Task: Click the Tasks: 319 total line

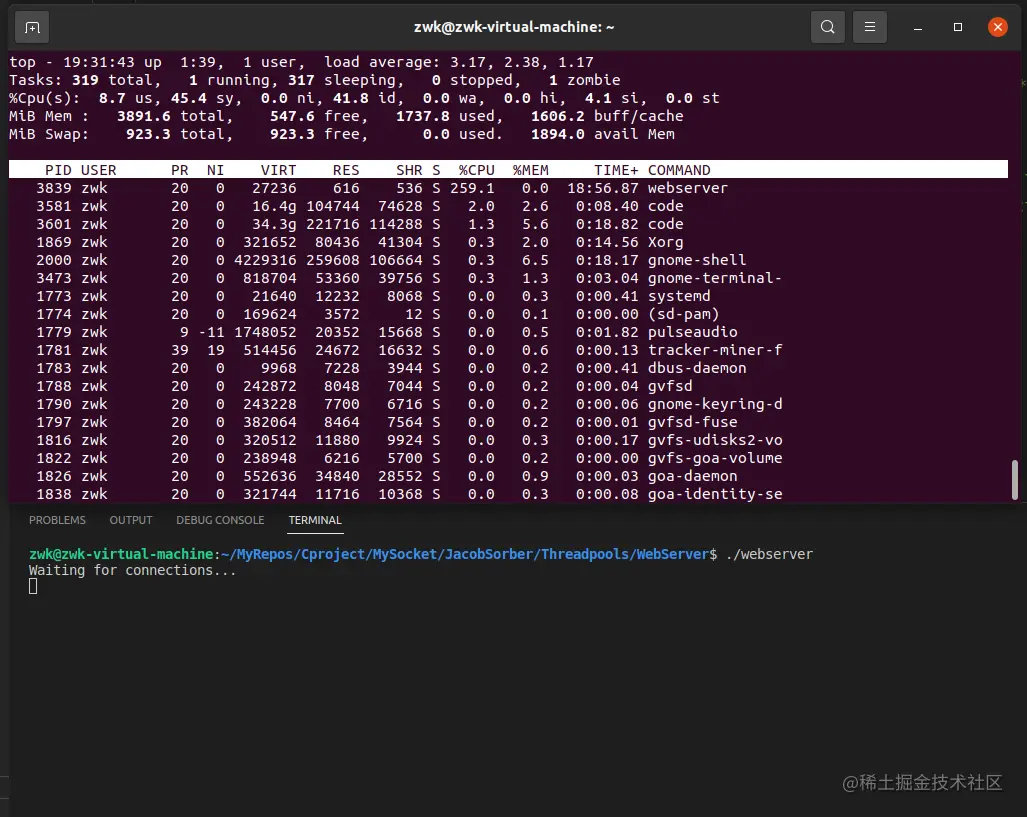Action: 314,81
